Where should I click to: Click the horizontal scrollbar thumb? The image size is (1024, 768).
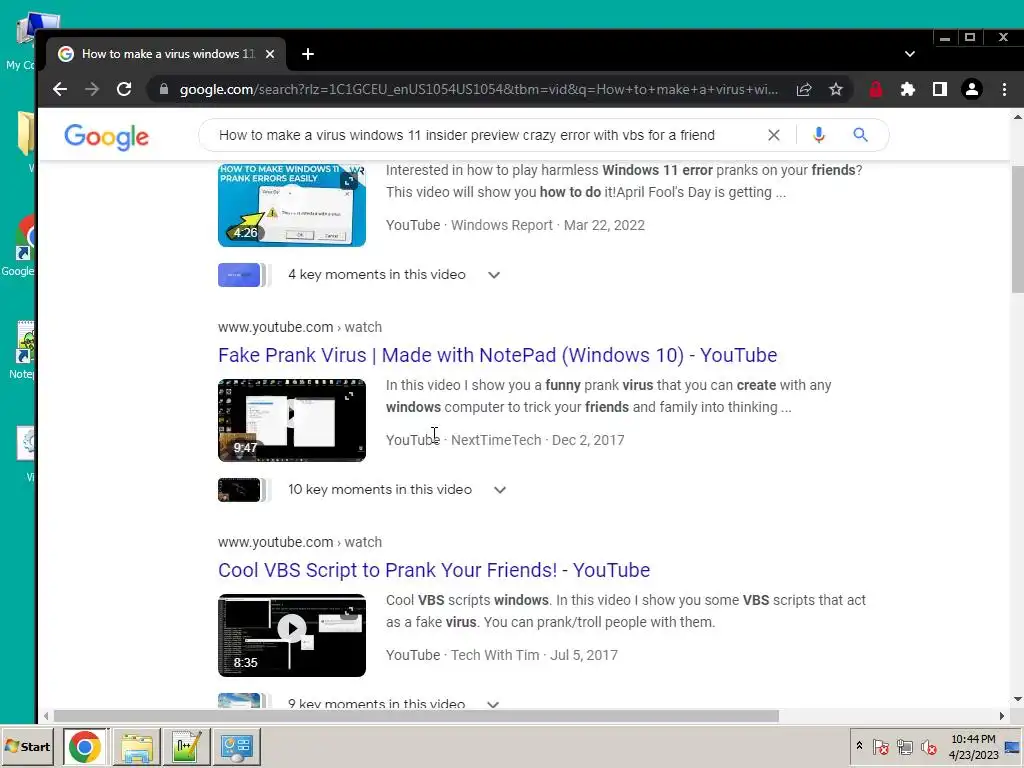tap(416, 716)
